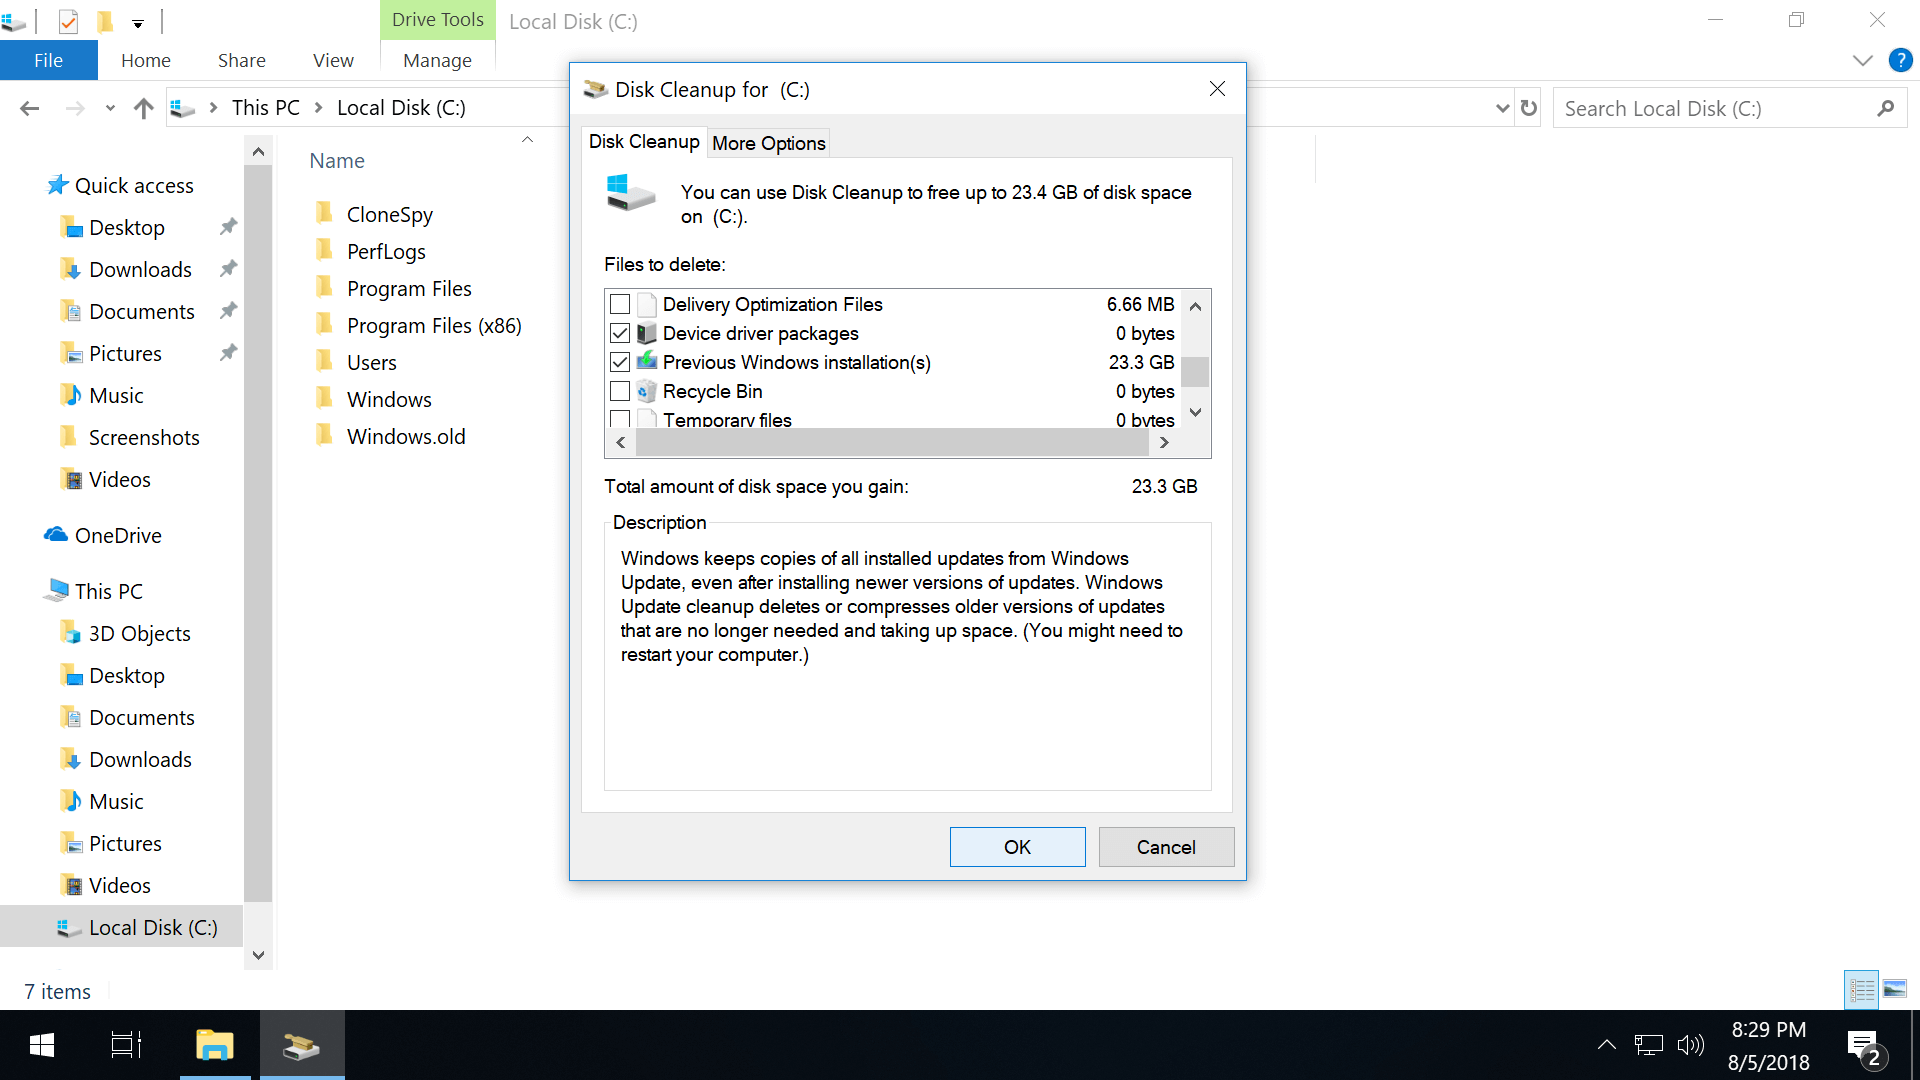The image size is (1920, 1080).
Task: Expand the ribbon with the chevron
Action: pos(1862,60)
